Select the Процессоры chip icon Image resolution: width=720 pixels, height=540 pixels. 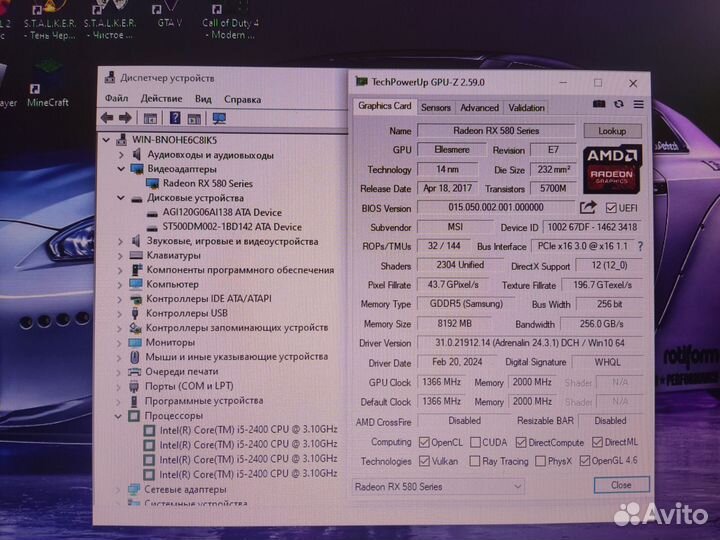pyautogui.click(x=134, y=416)
